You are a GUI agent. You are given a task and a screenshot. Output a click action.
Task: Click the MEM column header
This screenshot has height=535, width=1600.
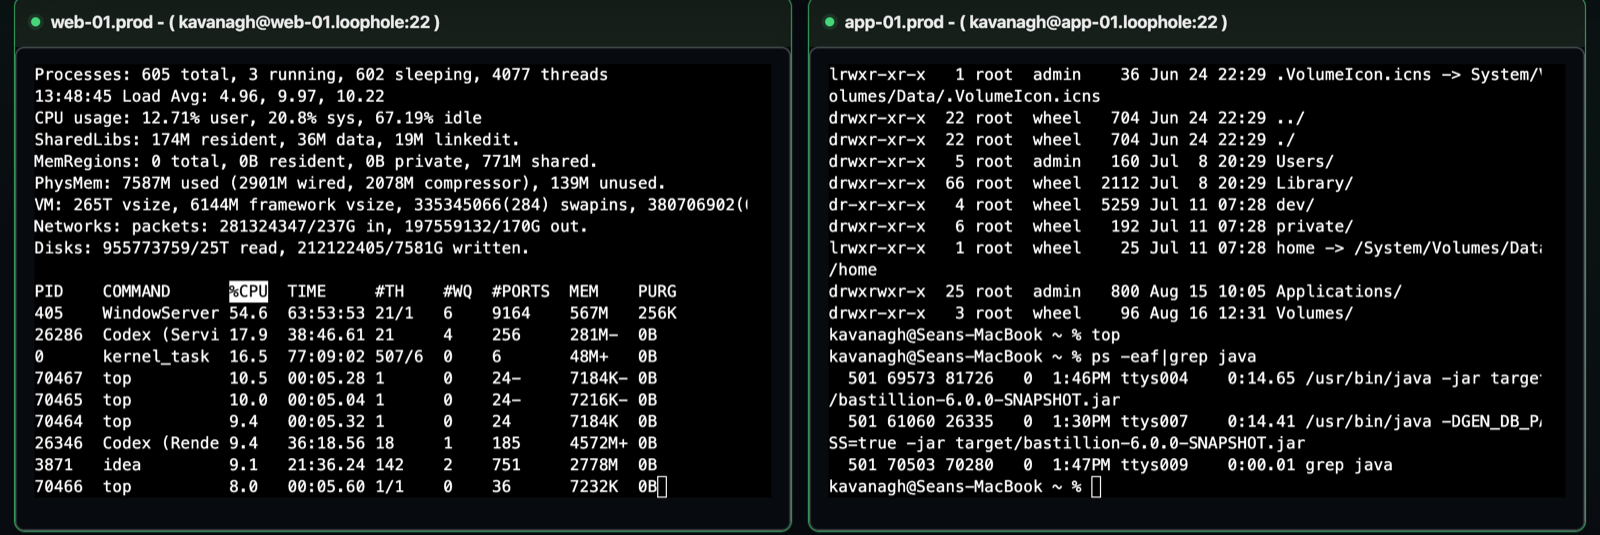584,291
